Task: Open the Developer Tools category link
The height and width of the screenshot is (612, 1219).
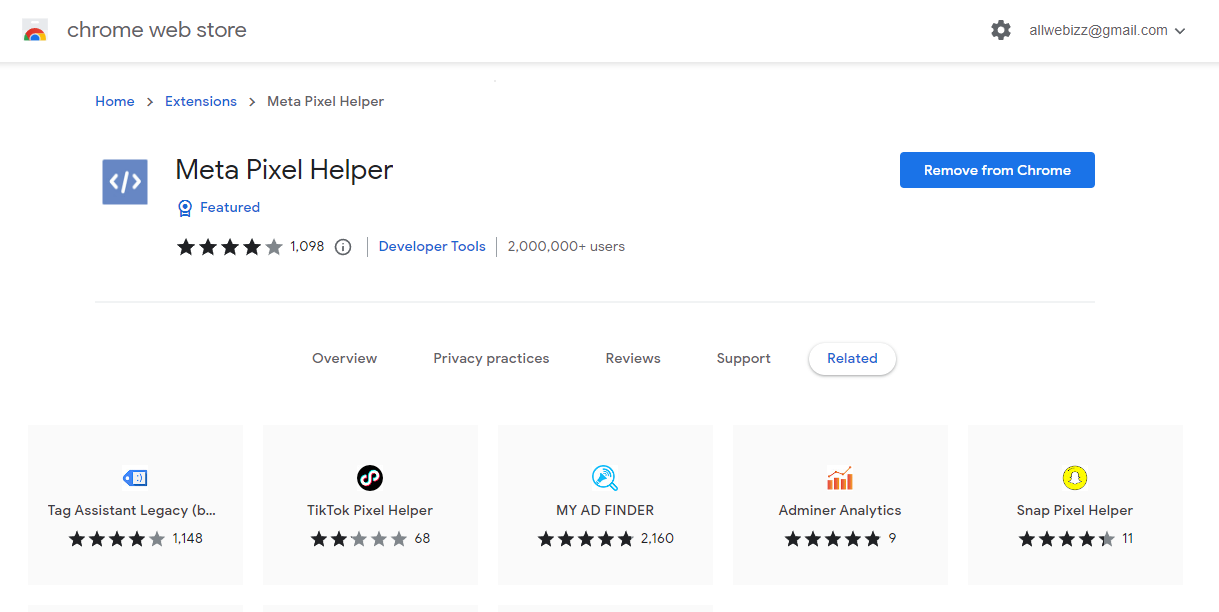Action: (432, 246)
